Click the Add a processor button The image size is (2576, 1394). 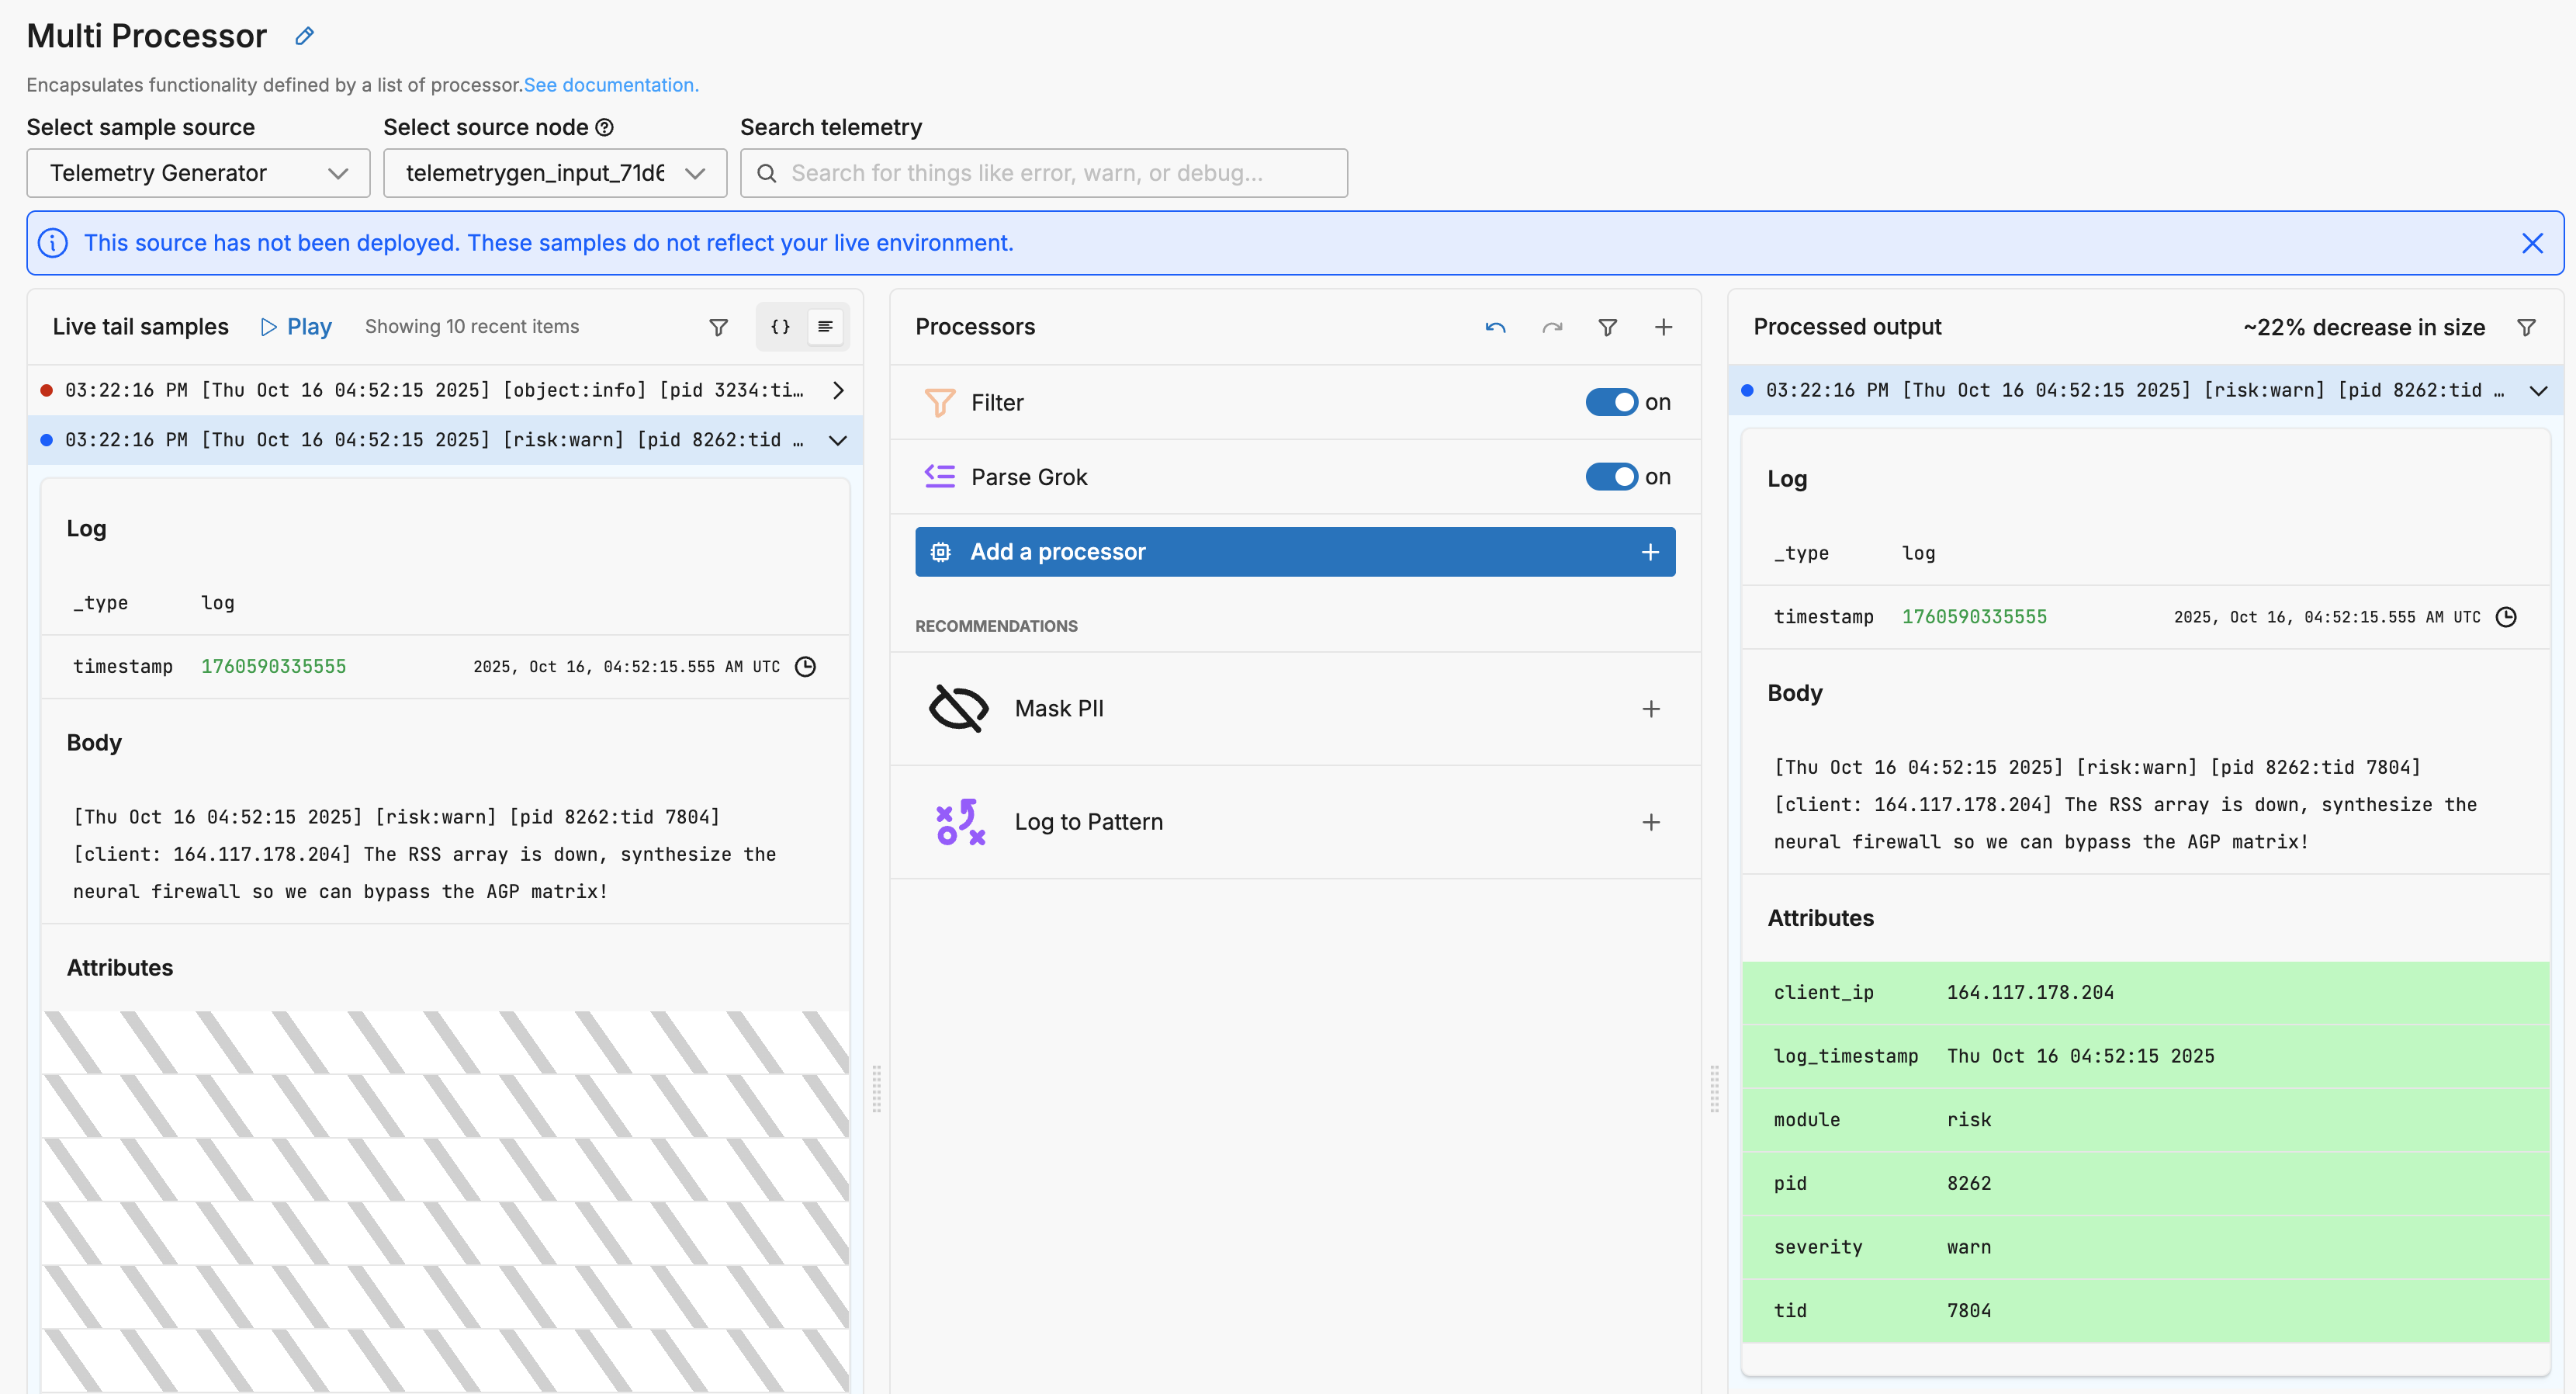click(1294, 552)
